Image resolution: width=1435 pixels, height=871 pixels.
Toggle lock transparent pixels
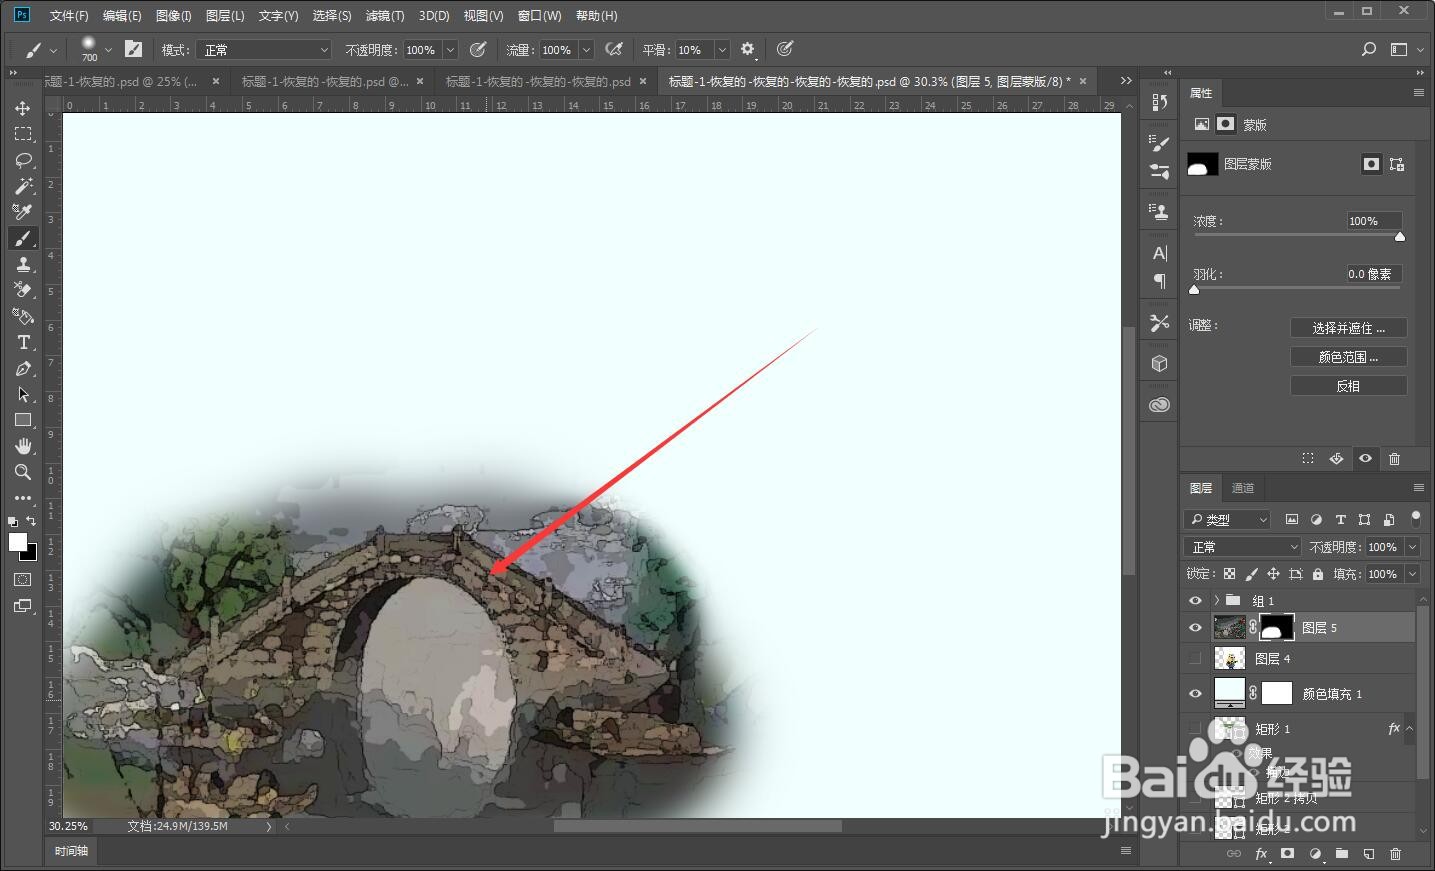coord(1229,574)
